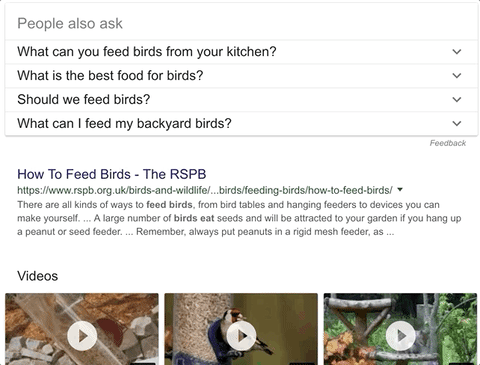Screen dimensions: 480x365
Task: Select question text 'What is the best food for birds?'
Action: (x=110, y=76)
